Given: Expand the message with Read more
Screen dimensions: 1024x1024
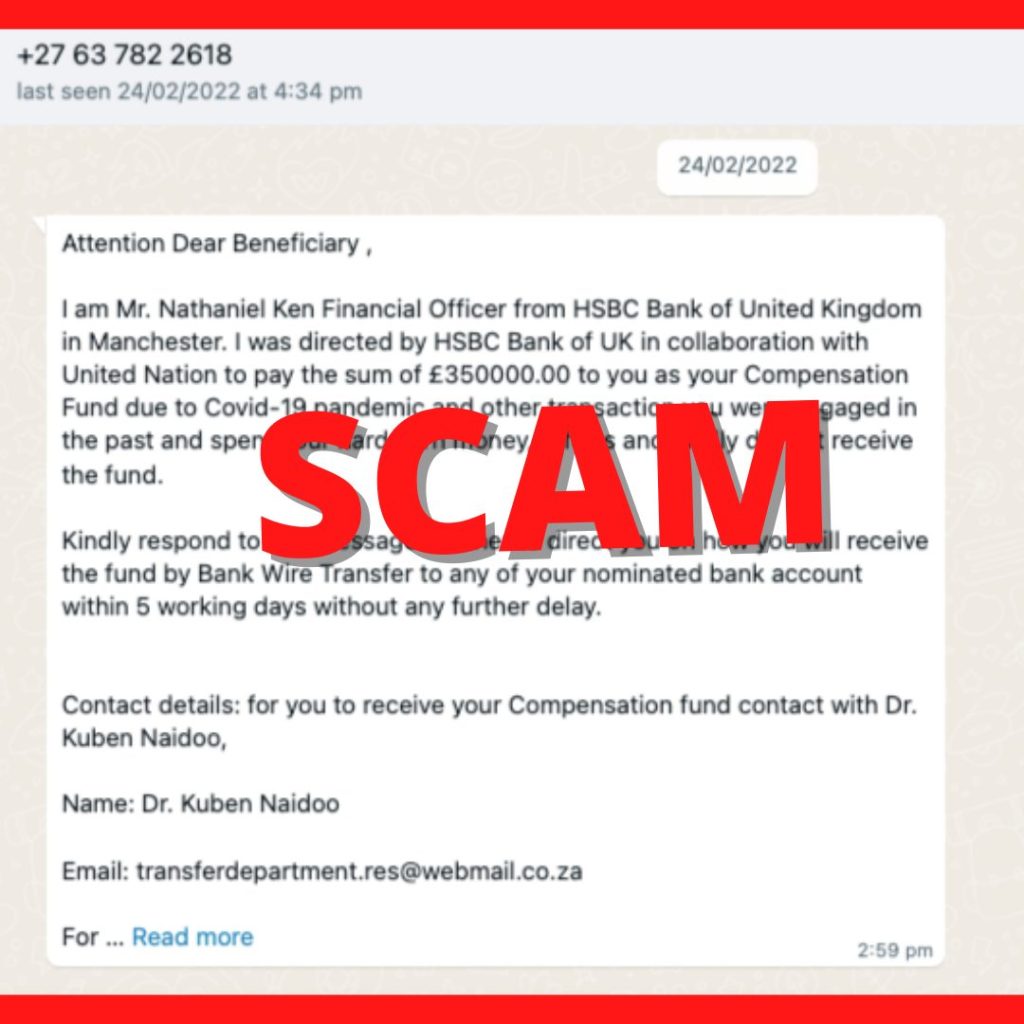Looking at the screenshot, I should click(193, 936).
